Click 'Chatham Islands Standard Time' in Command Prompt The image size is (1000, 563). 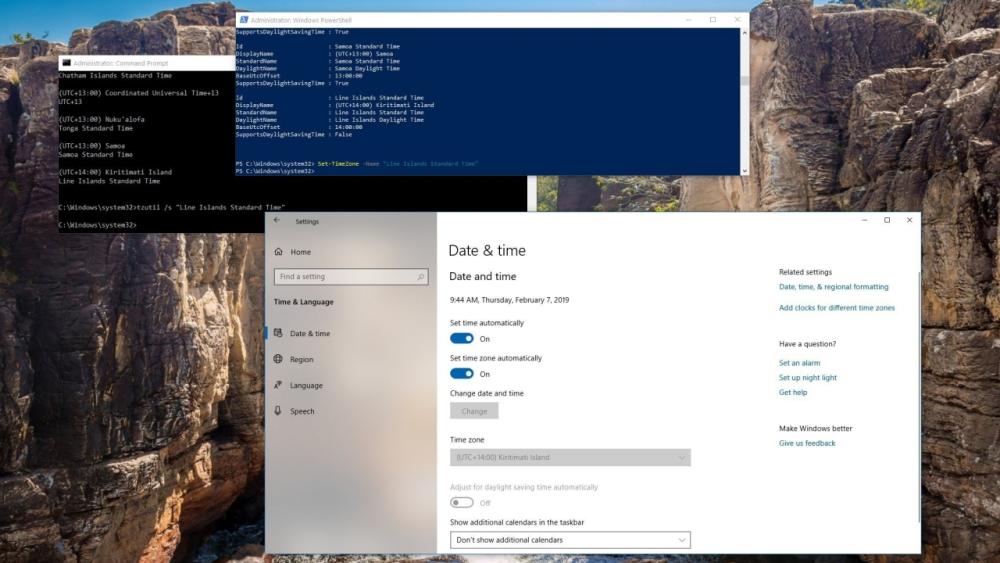115,75
